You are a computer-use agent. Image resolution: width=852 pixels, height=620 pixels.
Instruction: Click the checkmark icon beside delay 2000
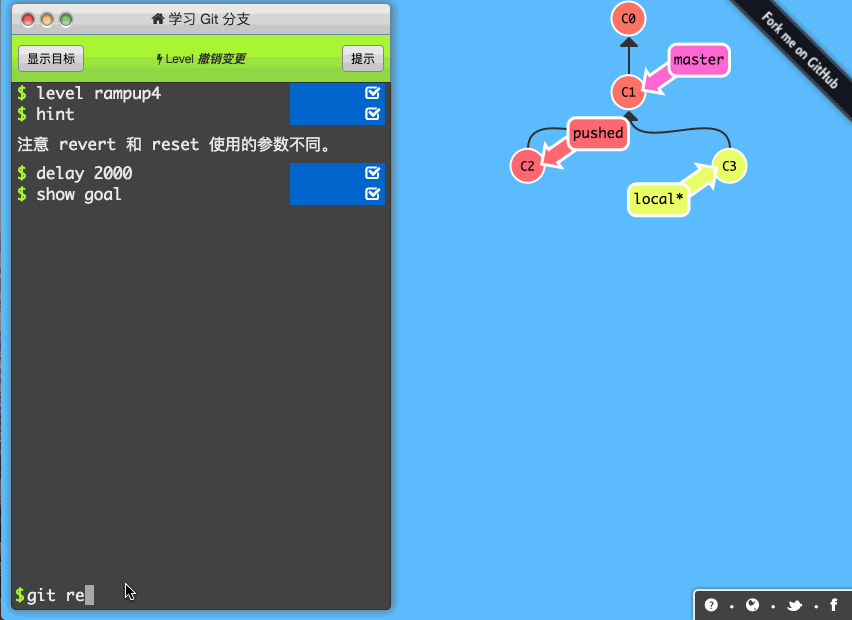coord(372,173)
